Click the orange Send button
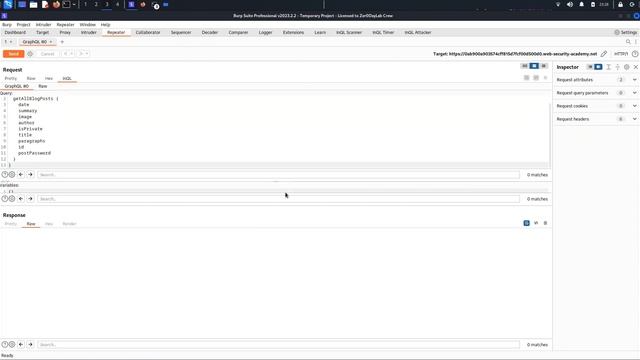640x360 pixels. (13, 54)
